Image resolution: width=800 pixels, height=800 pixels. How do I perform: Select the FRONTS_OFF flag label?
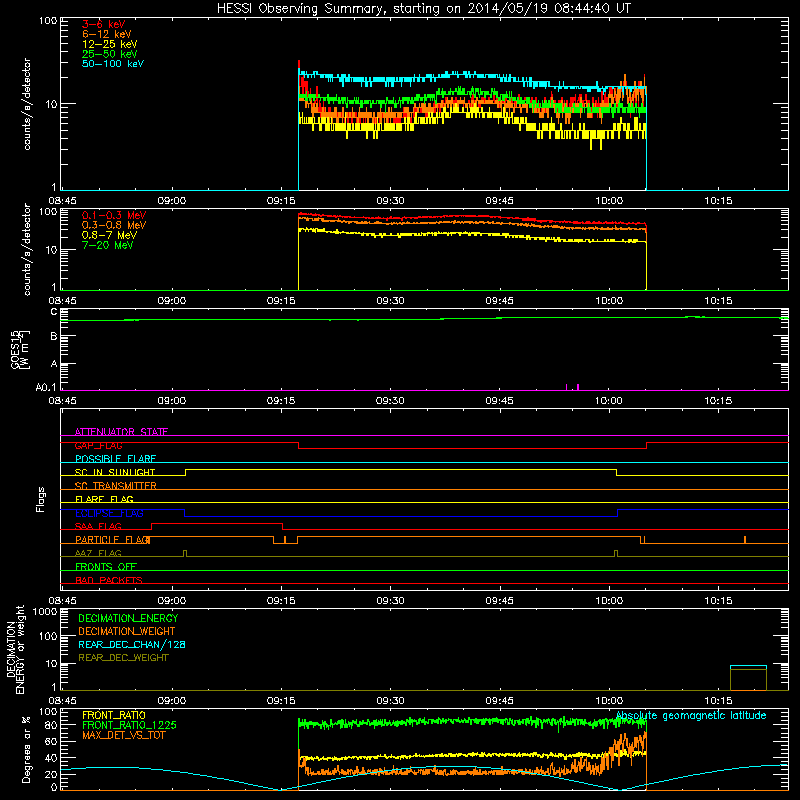(x=106, y=567)
